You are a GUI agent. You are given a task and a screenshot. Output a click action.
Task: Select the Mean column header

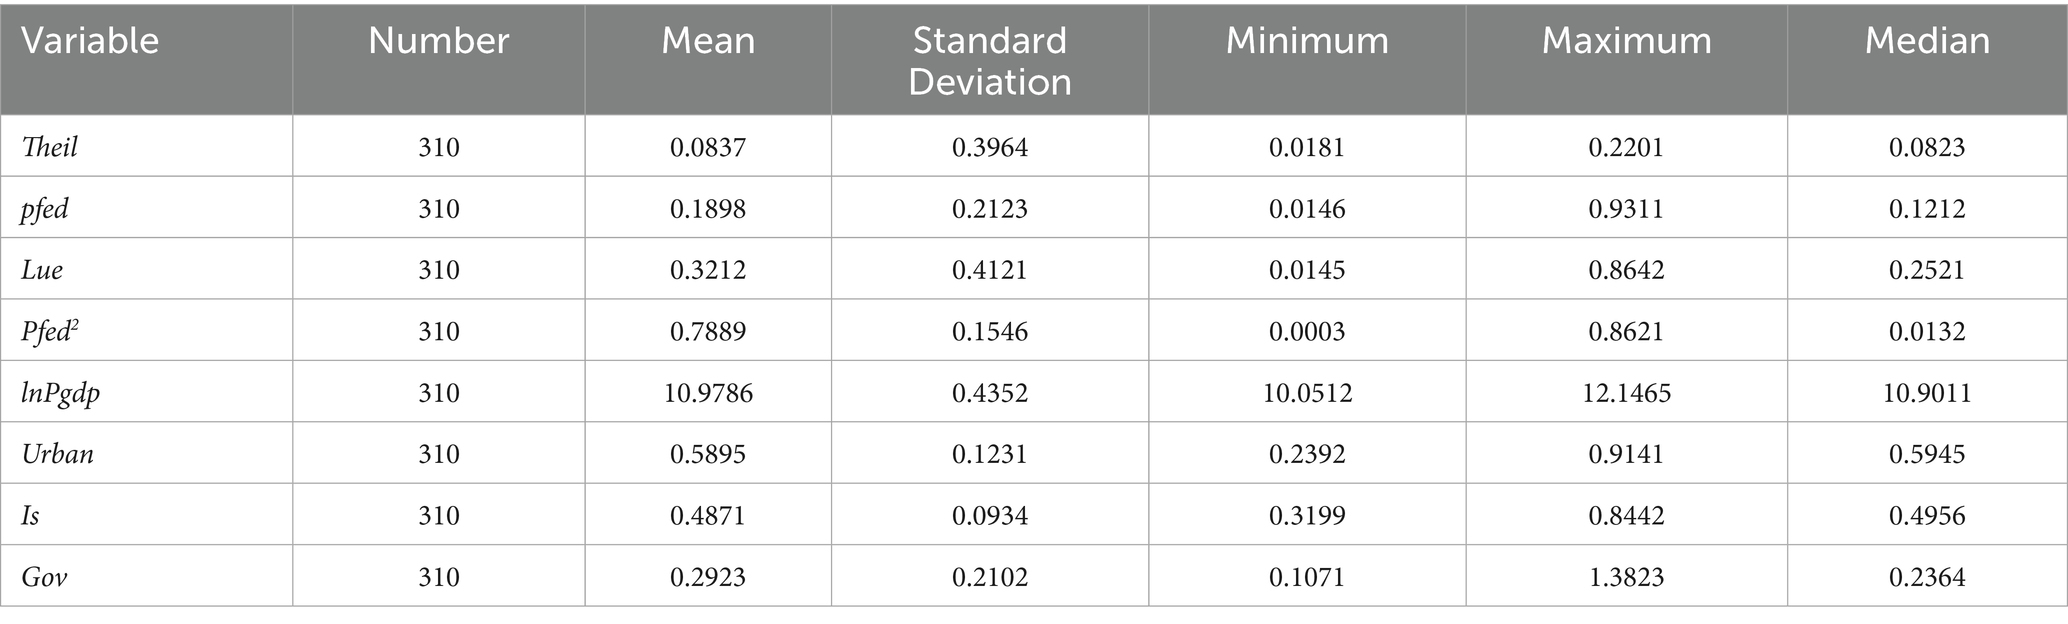pos(708,41)
